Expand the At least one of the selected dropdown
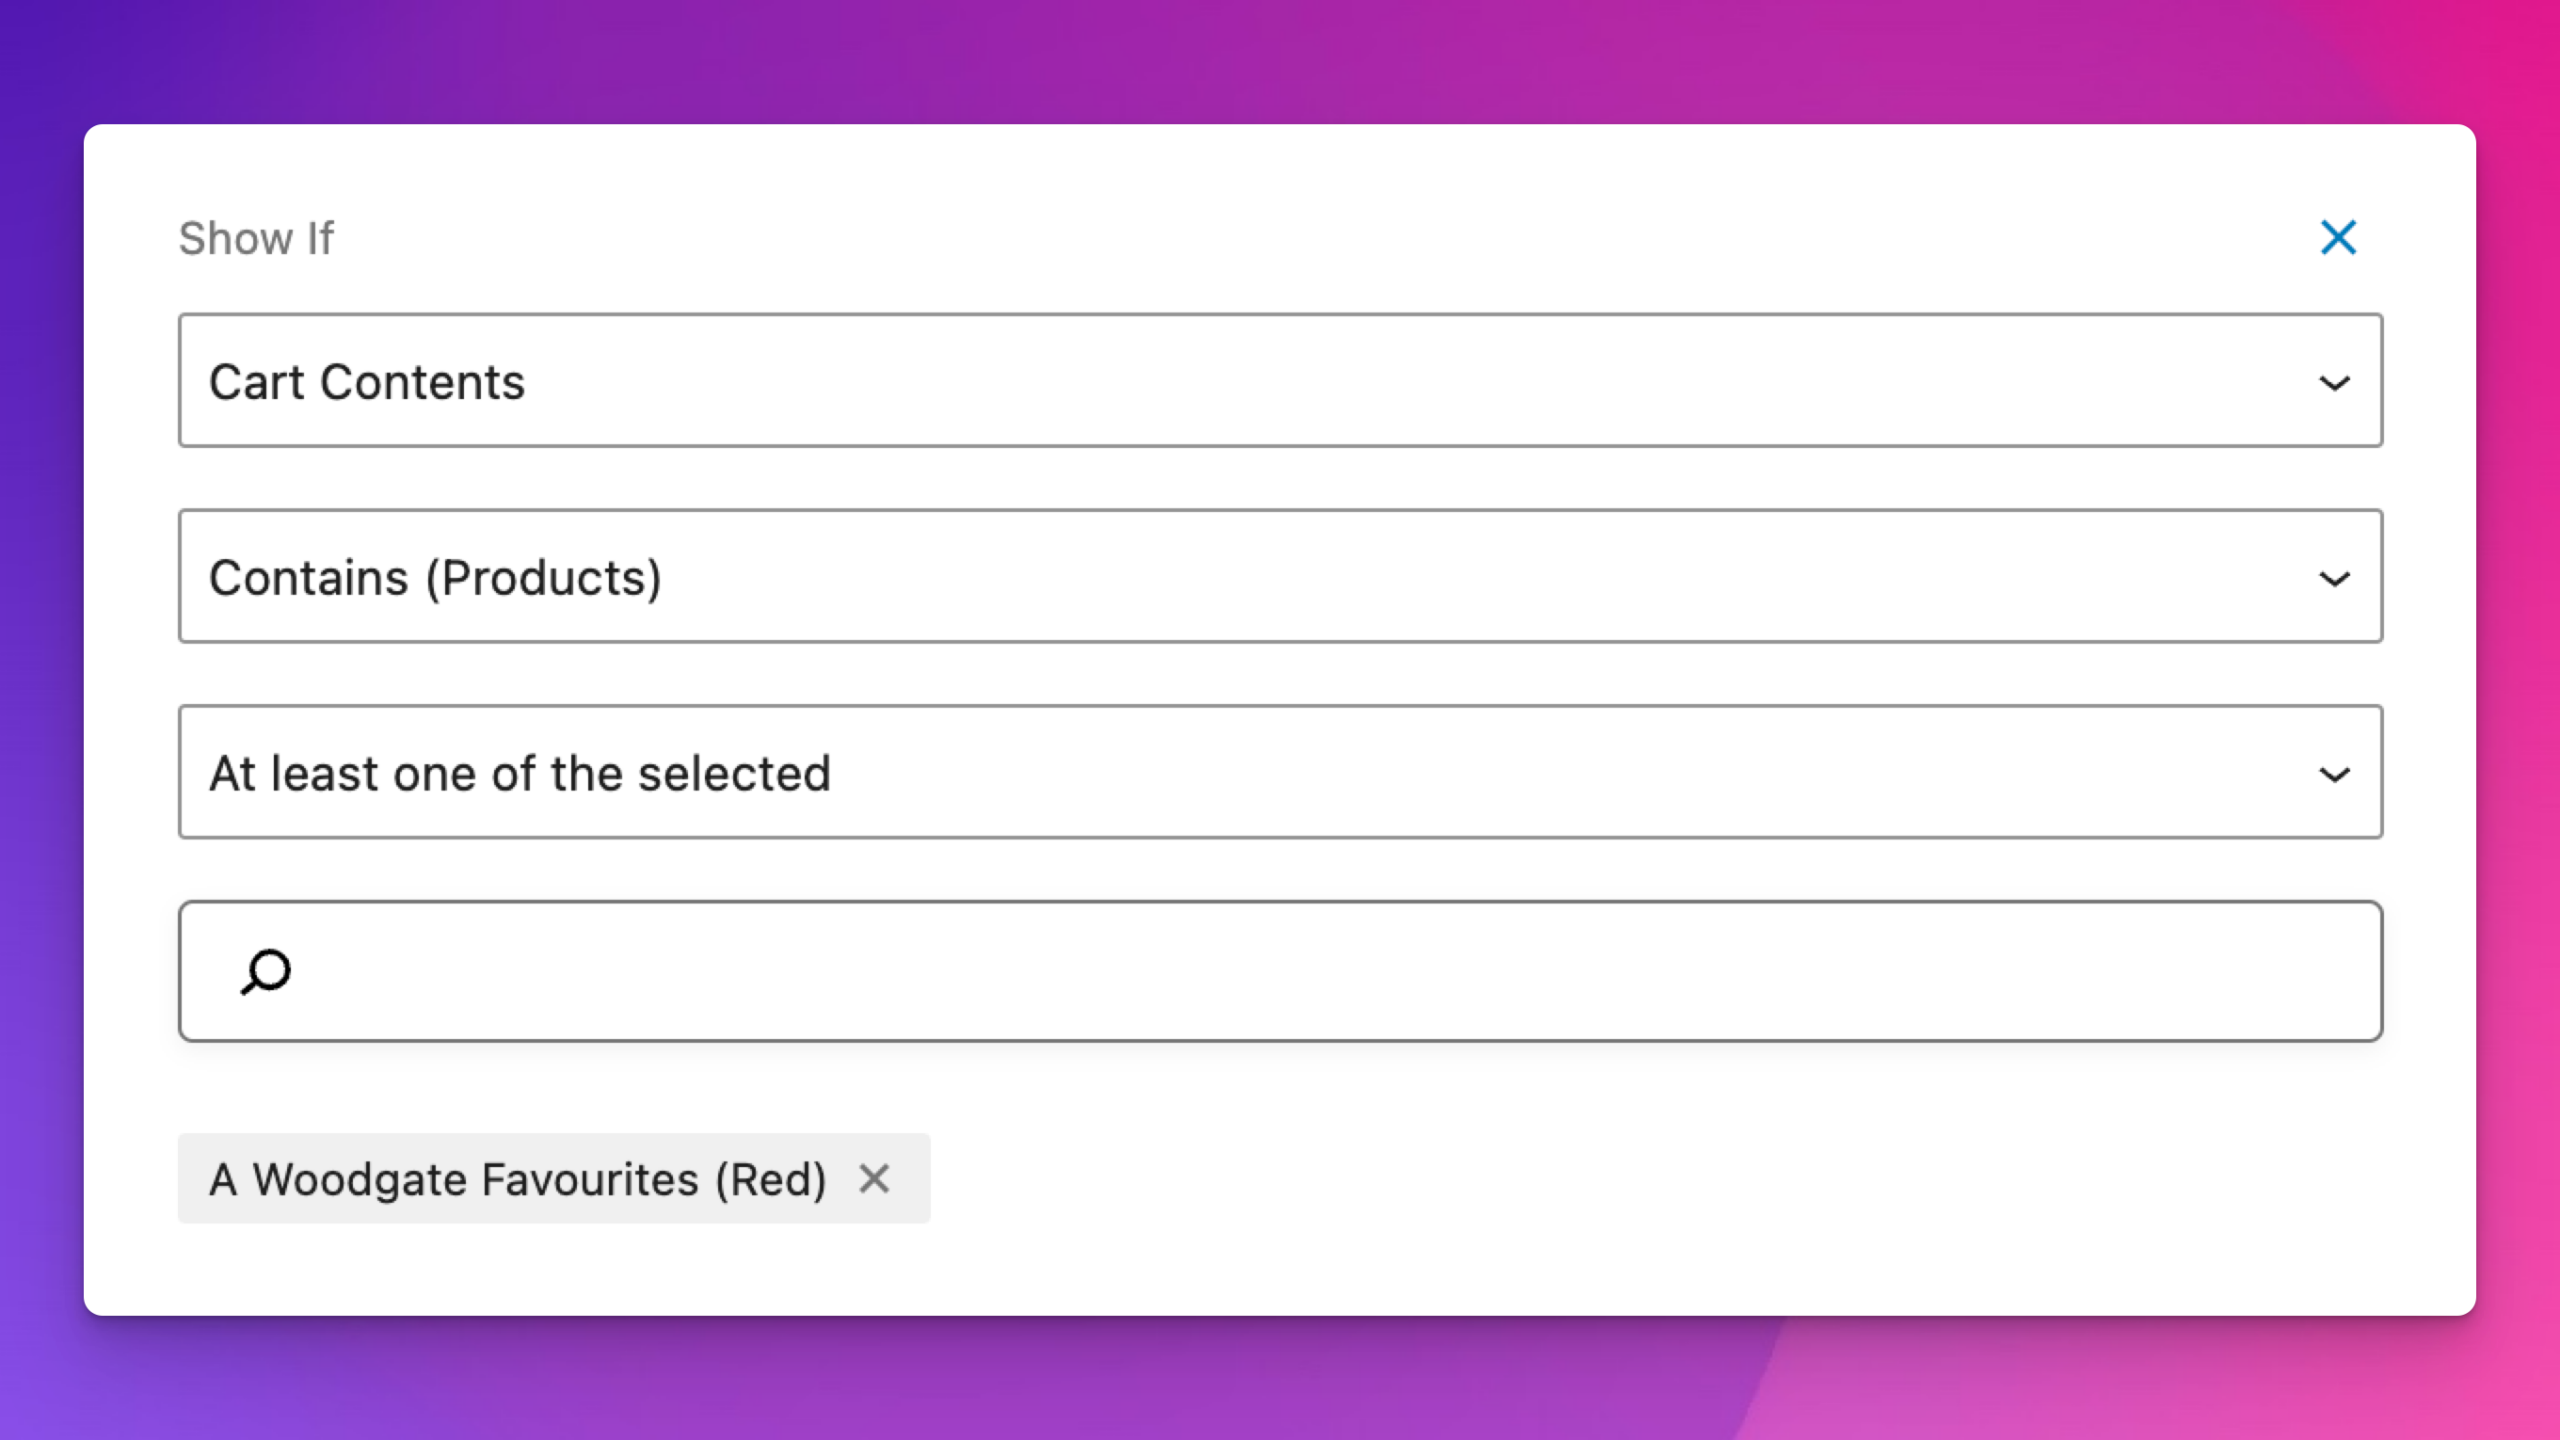Screen dimensions: 2560x1440 [1280, 773]
